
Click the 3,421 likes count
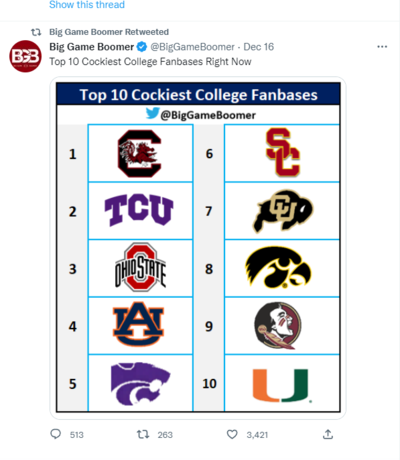point(257,435)
